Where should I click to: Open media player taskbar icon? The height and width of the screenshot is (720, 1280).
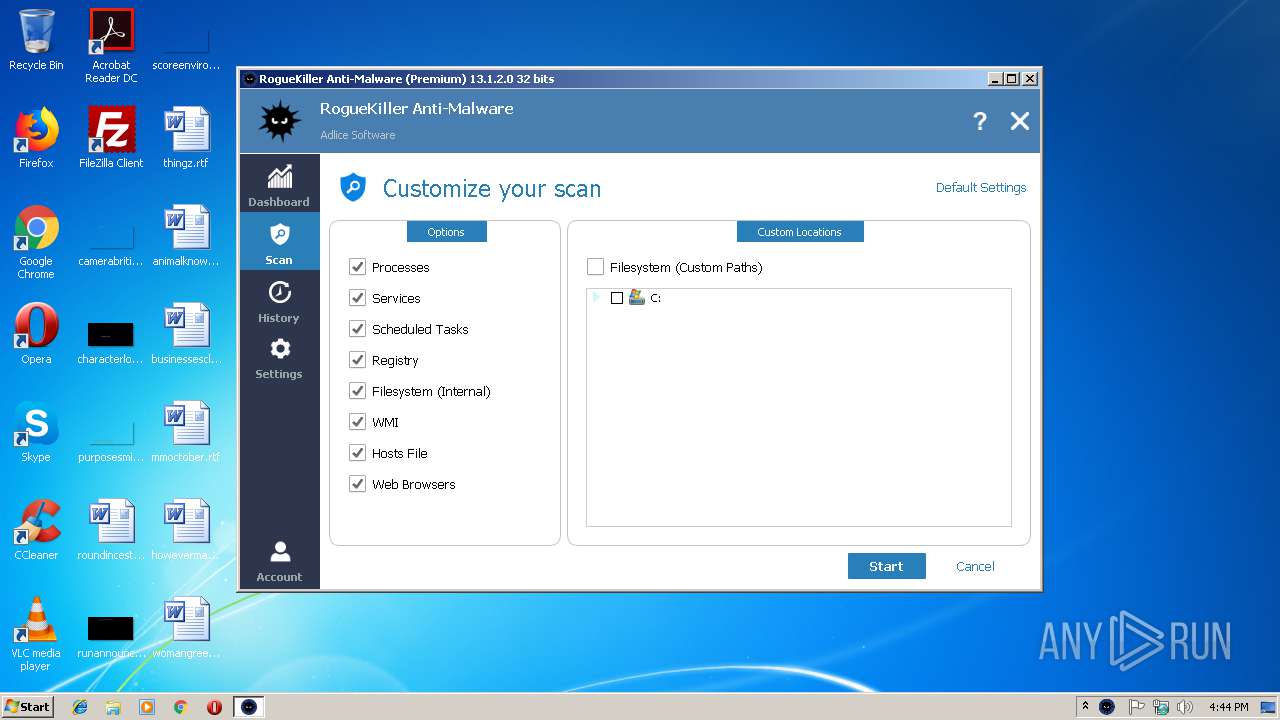147,707
